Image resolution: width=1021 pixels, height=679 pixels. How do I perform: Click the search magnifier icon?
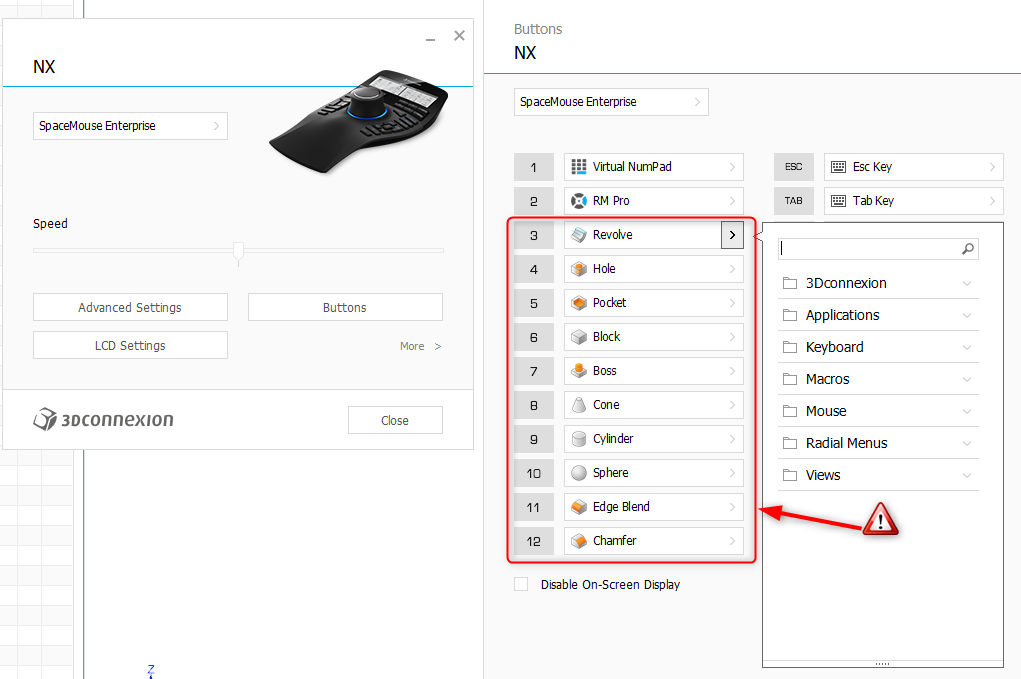point(968,249)
